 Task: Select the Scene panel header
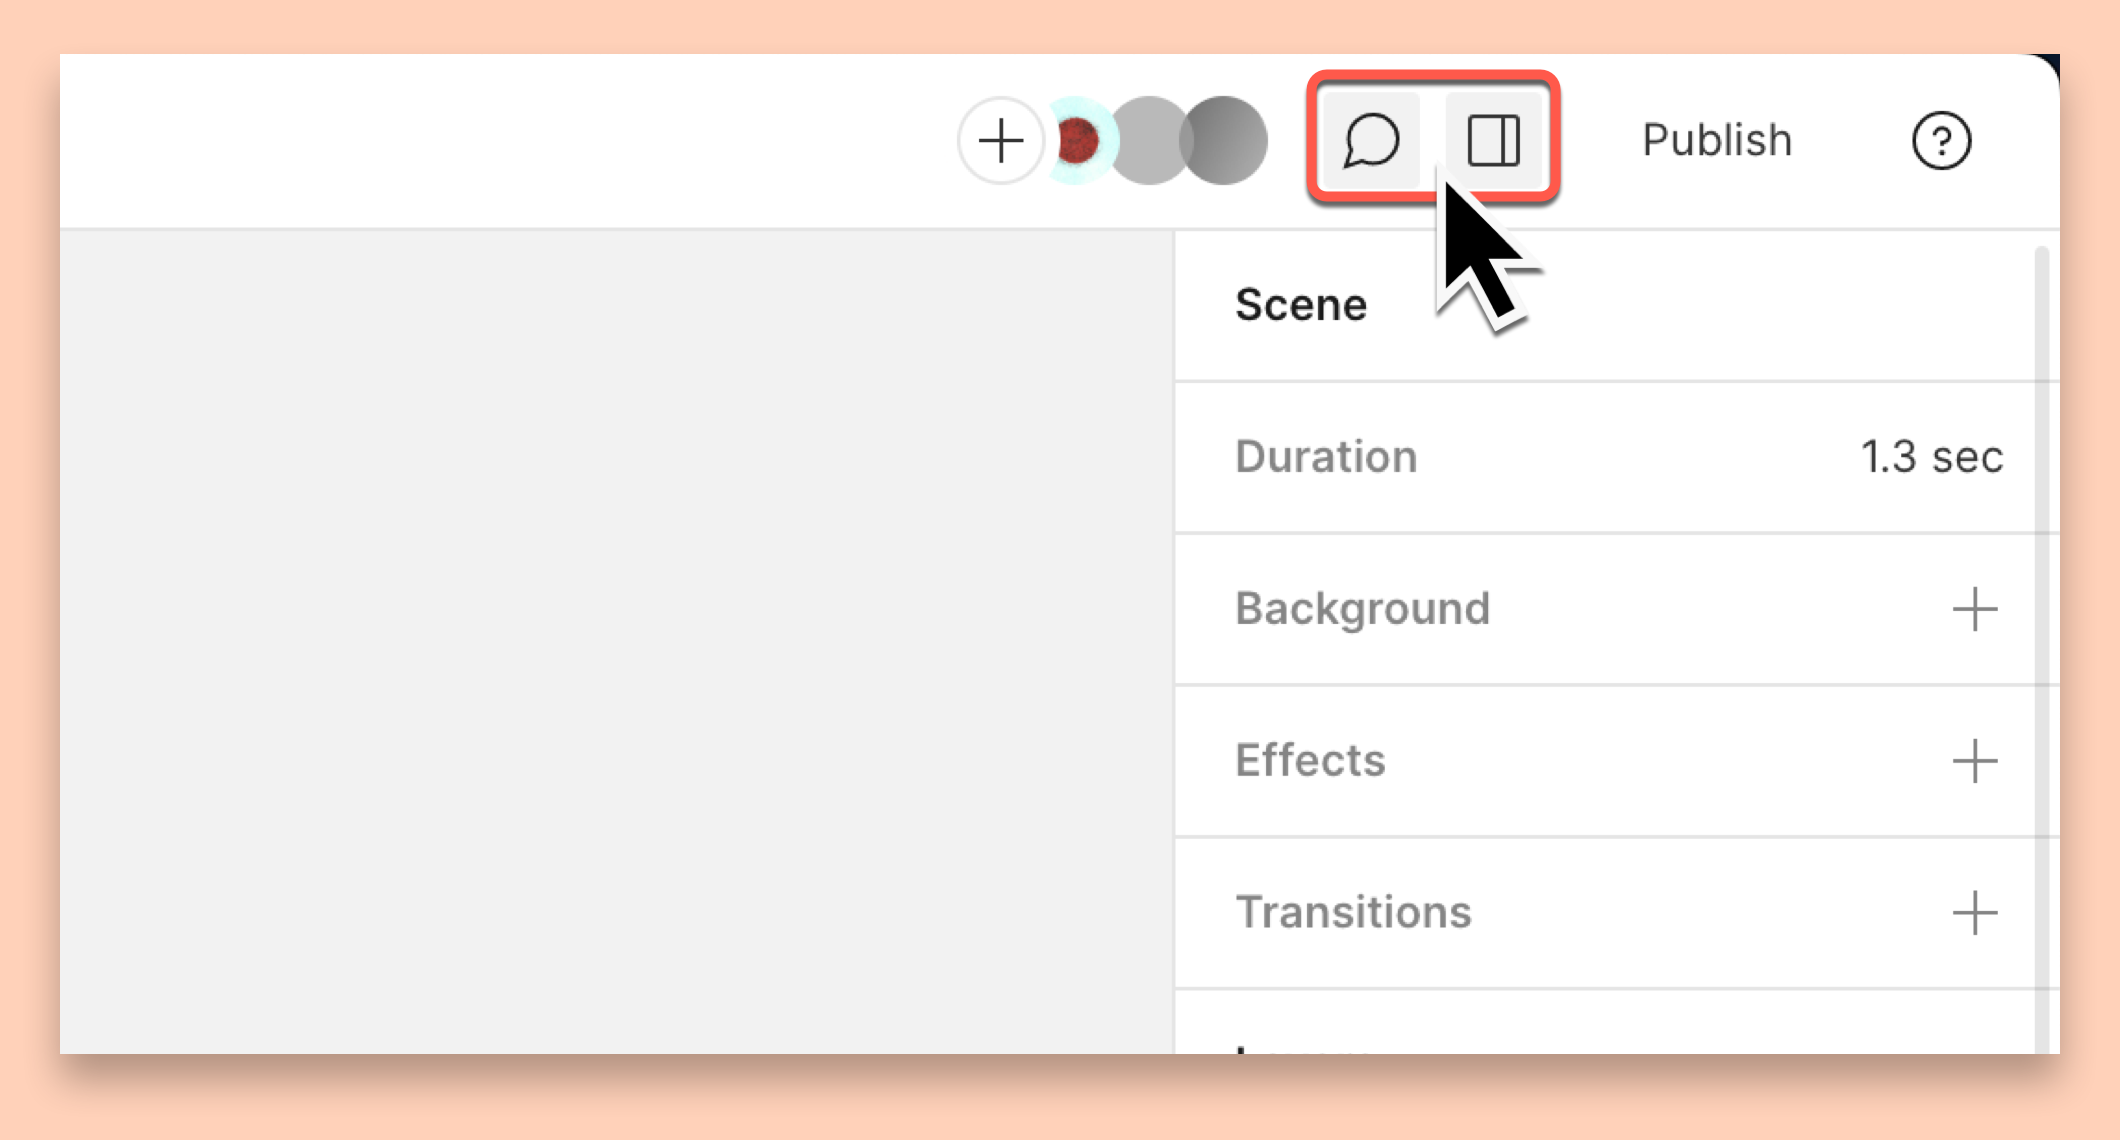point(1300,305)
